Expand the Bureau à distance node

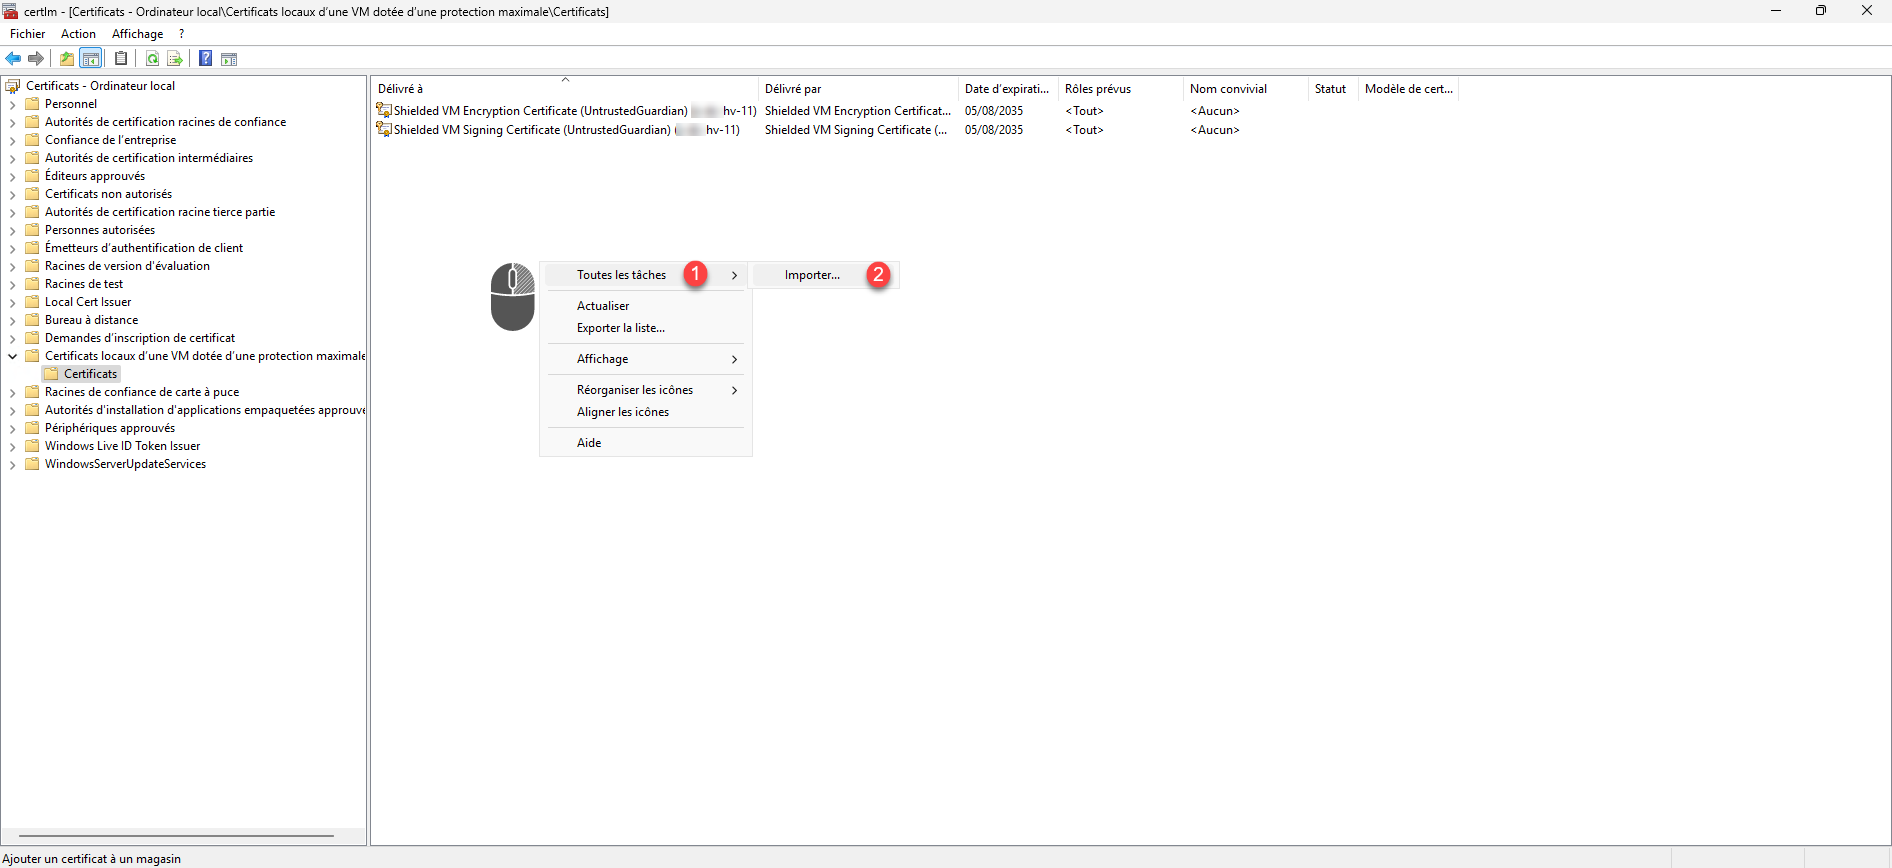pos(12,320)
